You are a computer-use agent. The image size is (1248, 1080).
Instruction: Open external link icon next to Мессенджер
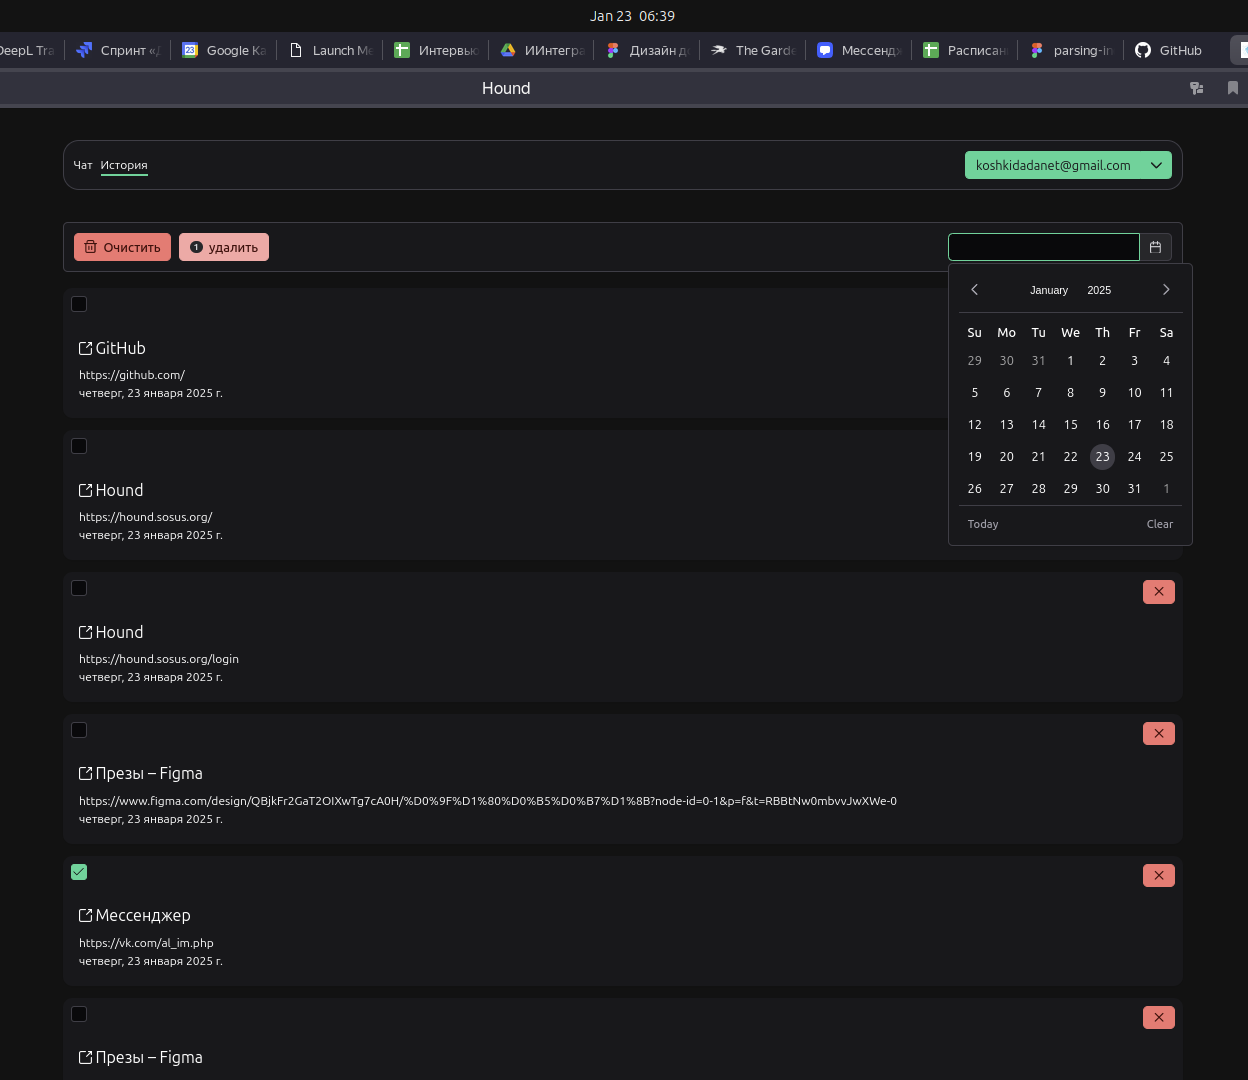[x=86, y=915]
